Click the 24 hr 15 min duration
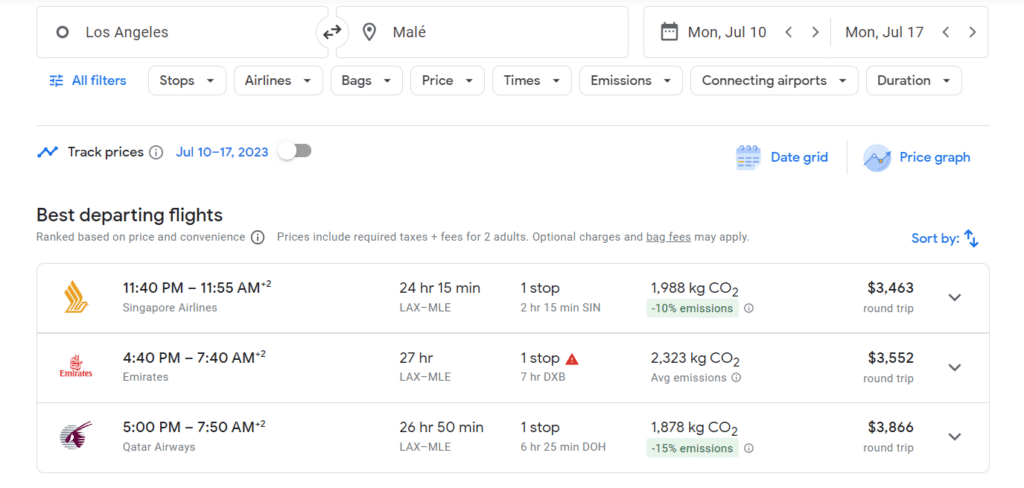 click(x=440, y=288)
